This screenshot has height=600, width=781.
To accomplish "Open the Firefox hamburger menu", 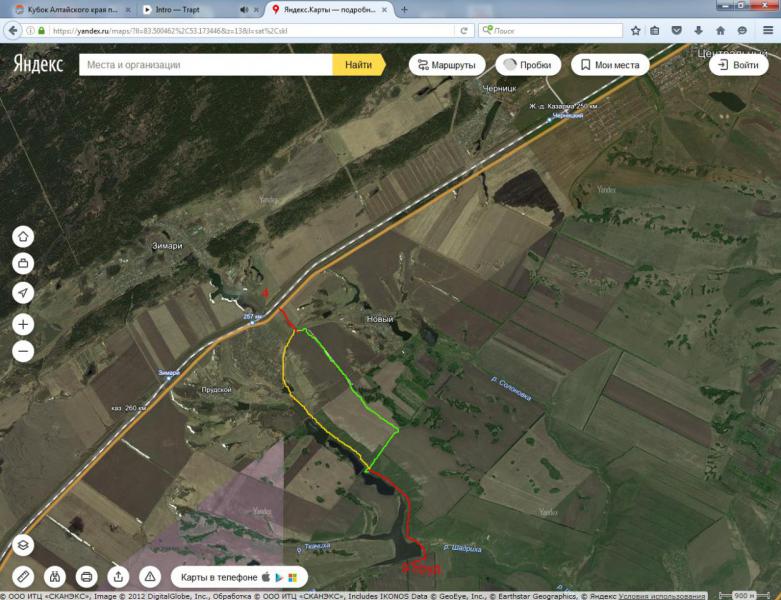I will pos(768,30).
